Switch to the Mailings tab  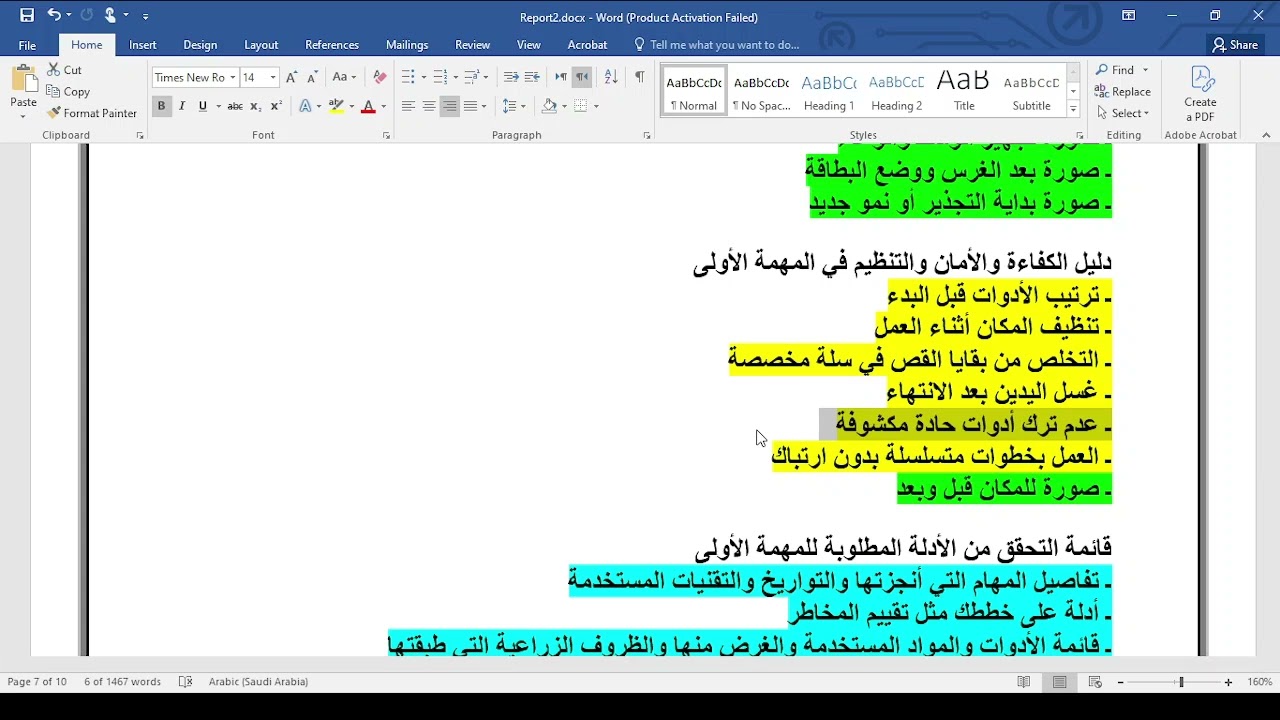(x=407, y=45)
